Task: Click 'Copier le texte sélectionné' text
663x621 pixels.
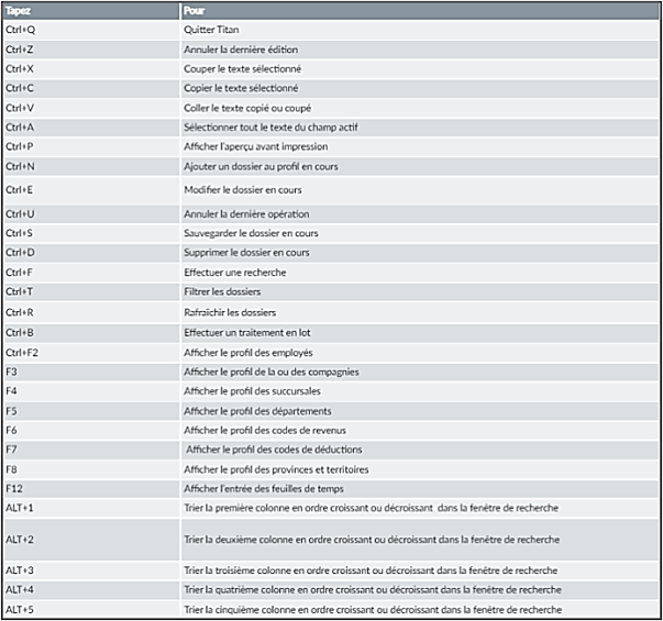Action: pyautogui.click(x=241, y=88)
